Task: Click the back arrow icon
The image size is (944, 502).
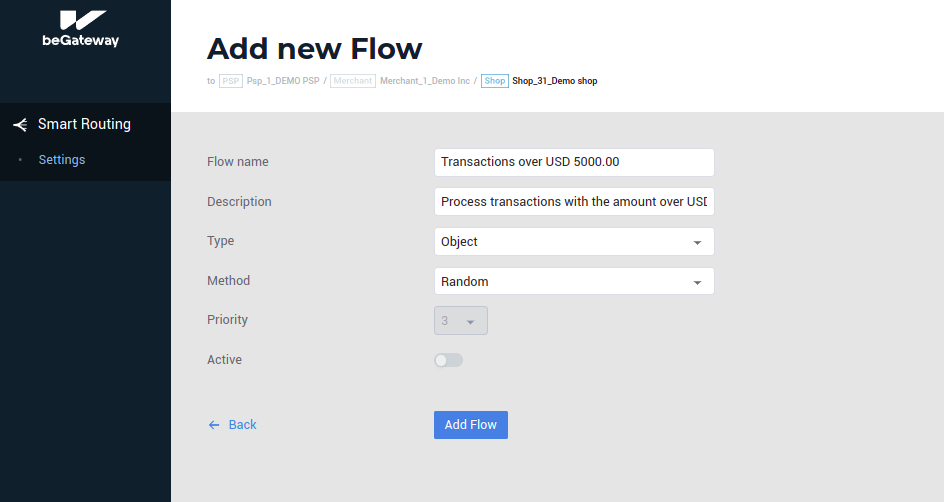Action: [x=214, y=425]
